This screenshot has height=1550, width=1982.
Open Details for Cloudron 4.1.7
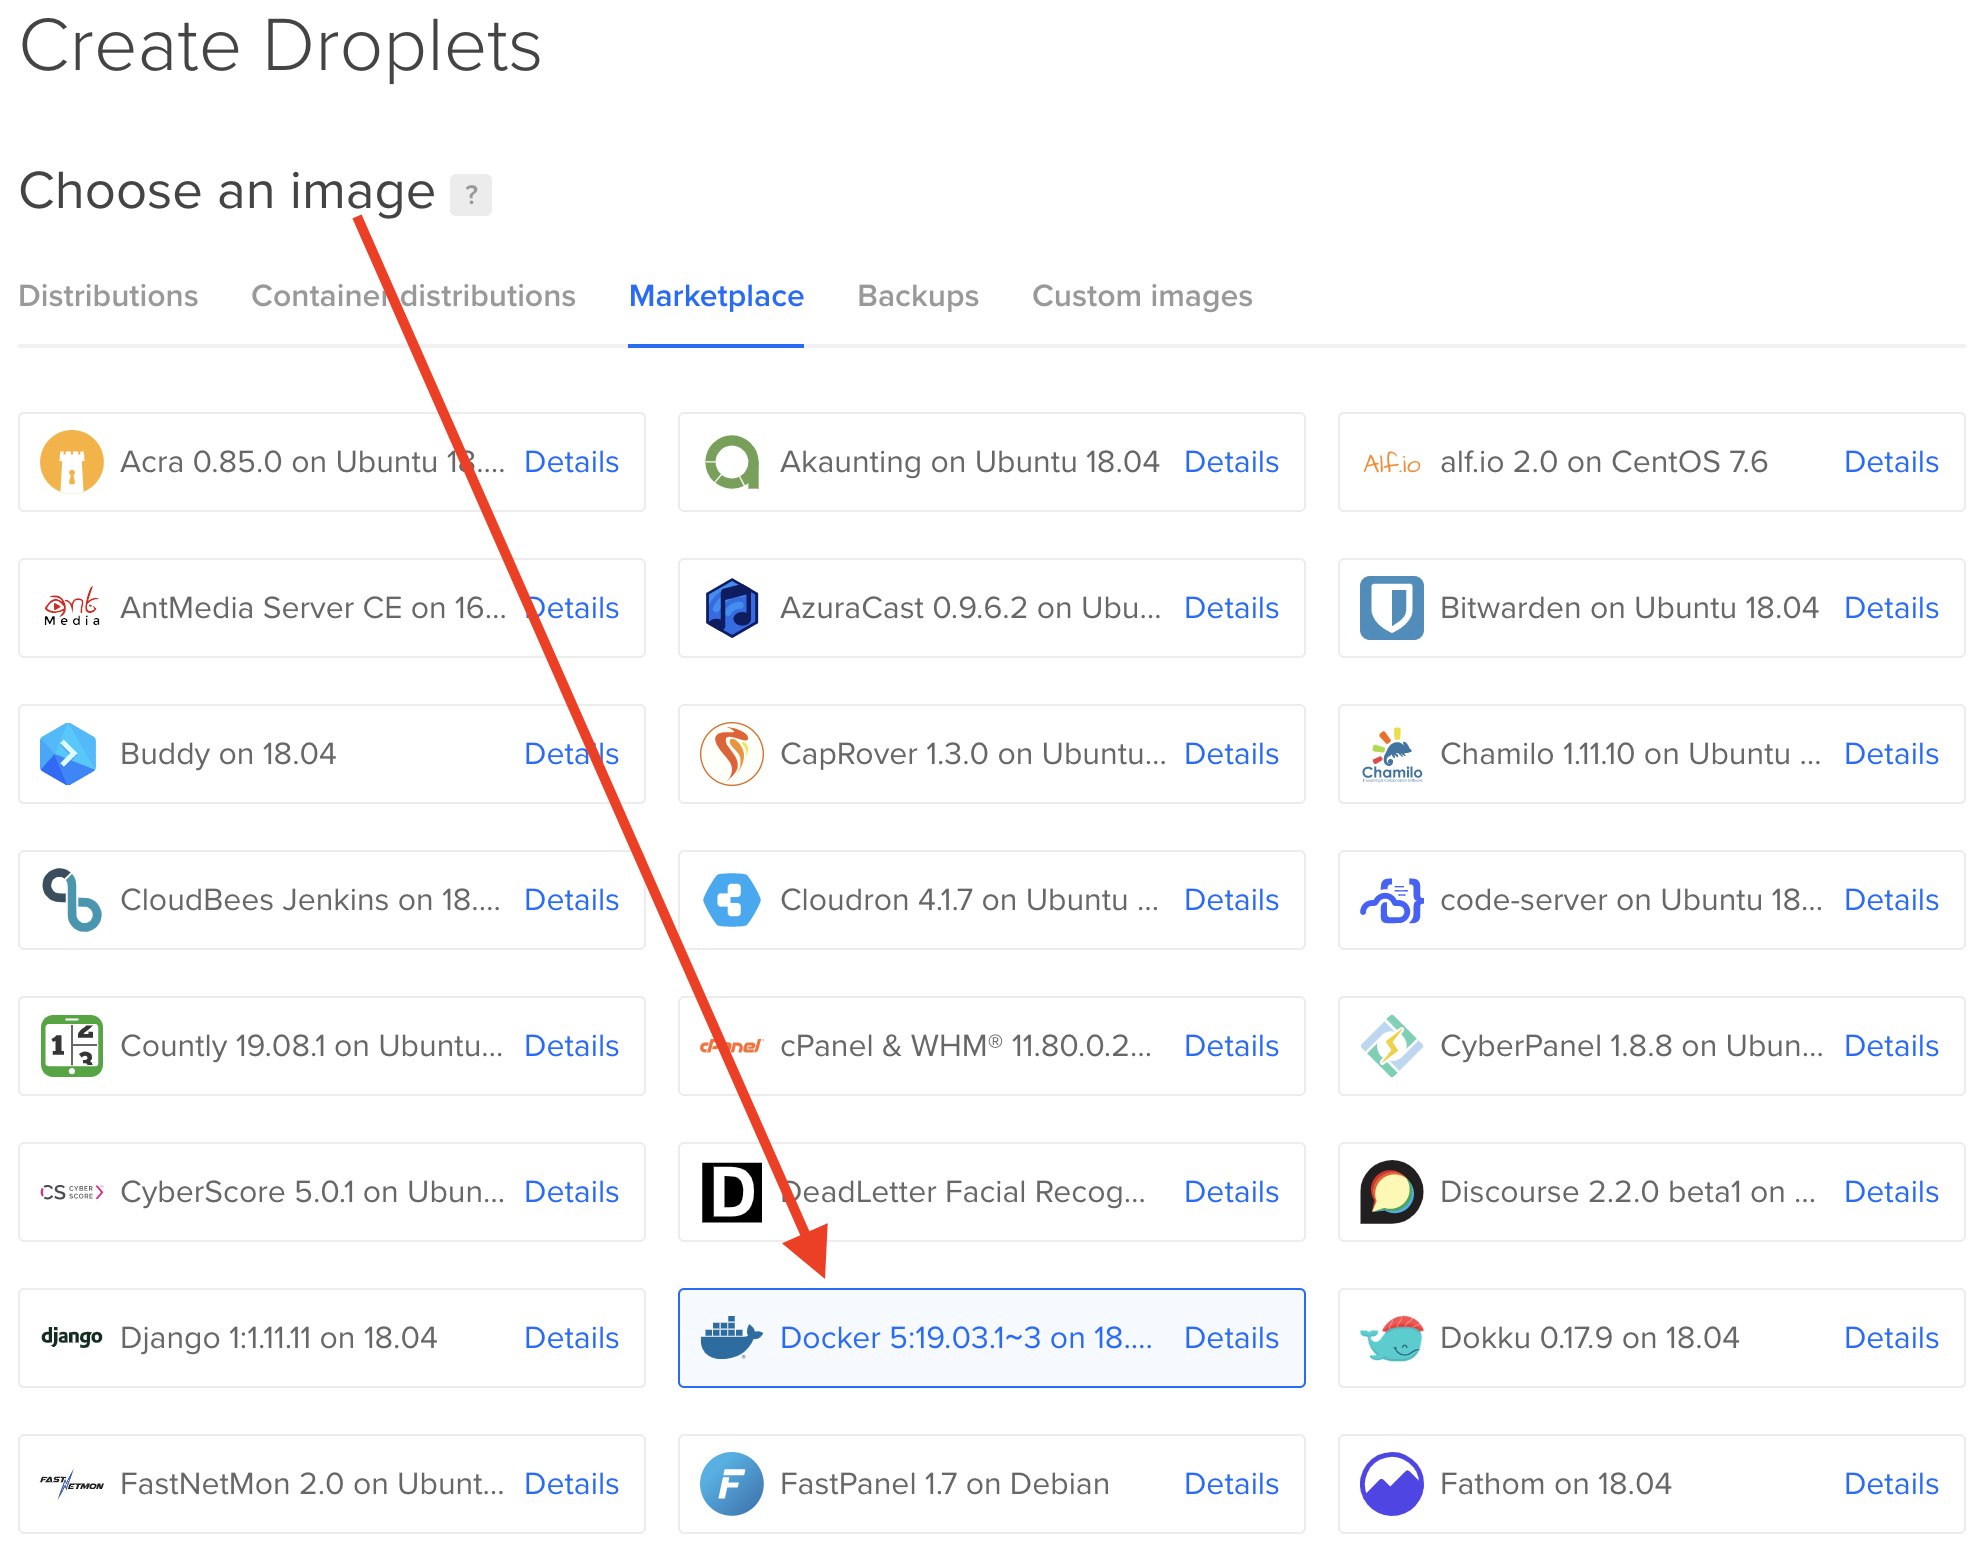point(1231,900)
